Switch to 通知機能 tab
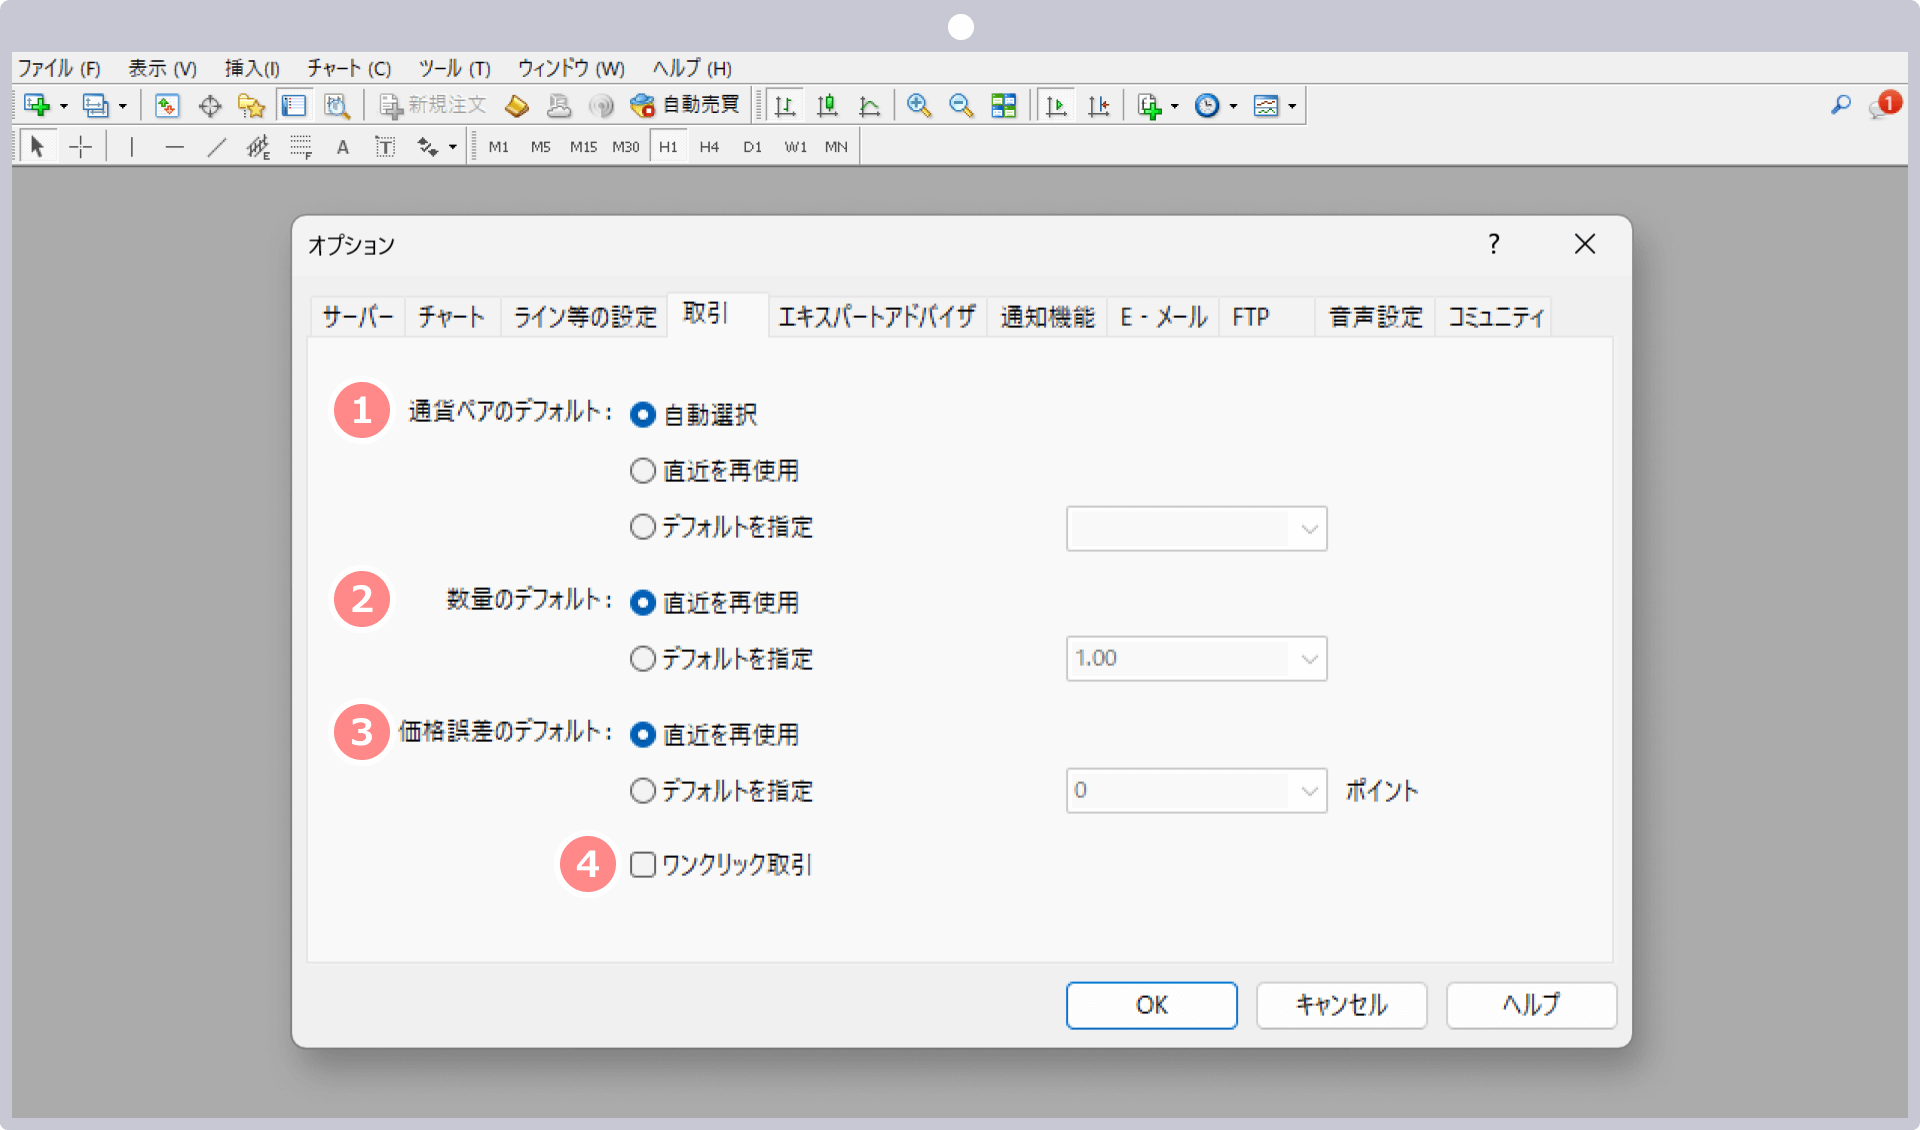The width and height of the screenshot is (1920, 1130). (1047, 317)
